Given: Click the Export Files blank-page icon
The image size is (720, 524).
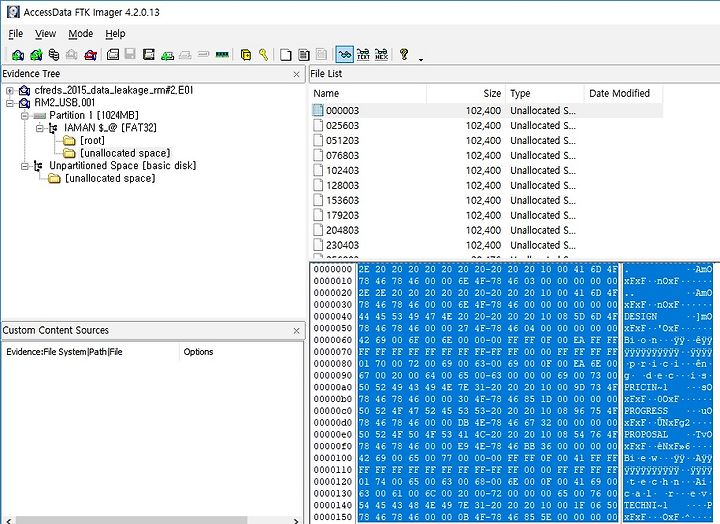Looking at the screenshot, I should pyautogui.click(x=286, y=55).
